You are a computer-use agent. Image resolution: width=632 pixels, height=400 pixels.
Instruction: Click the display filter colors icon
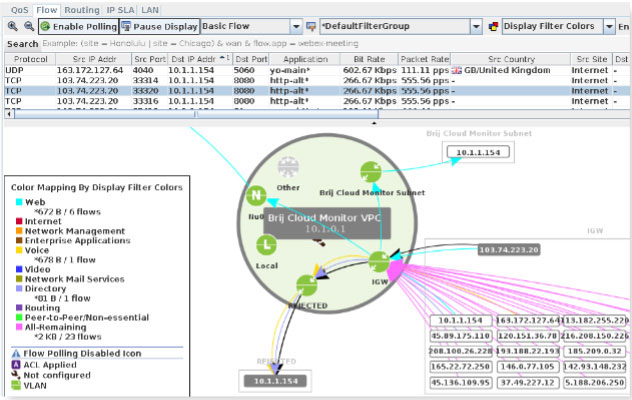(494, 26)
